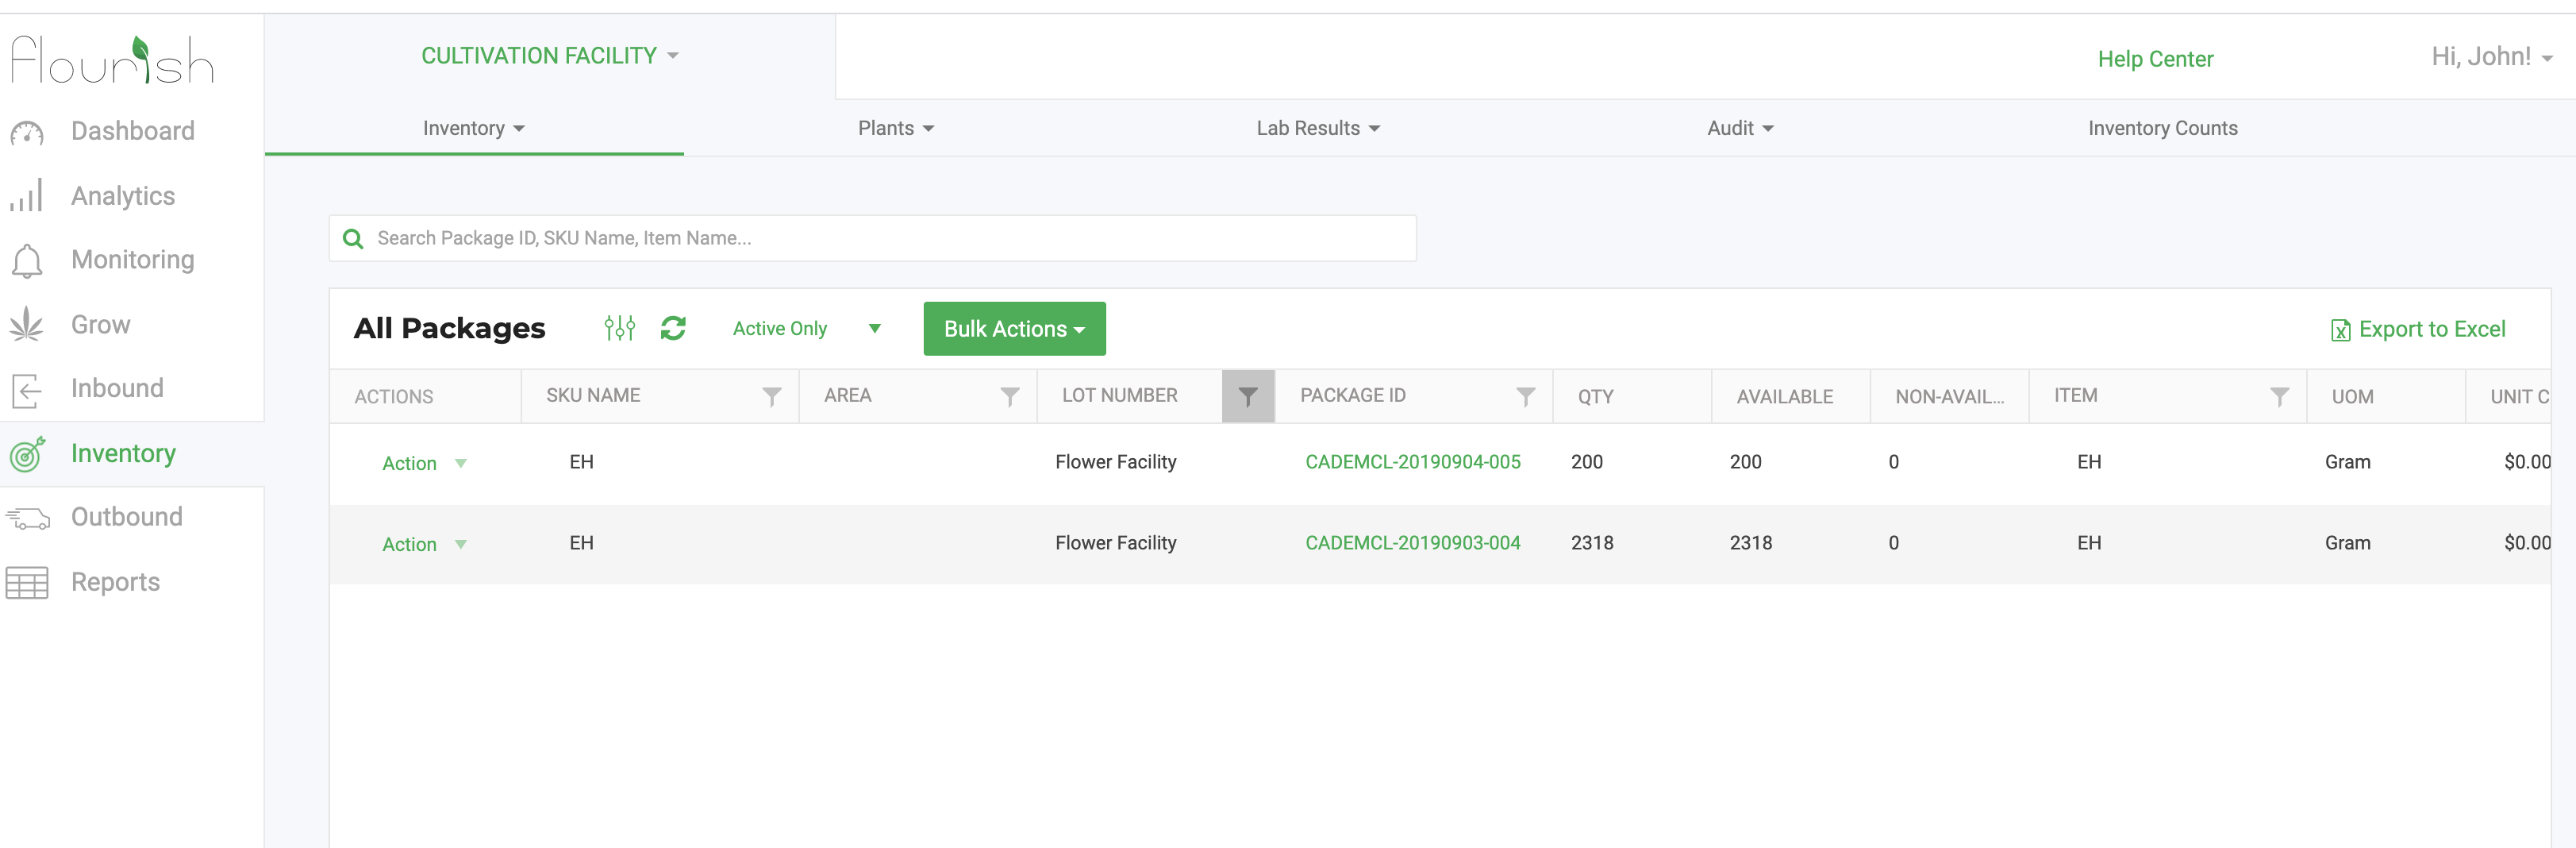Click the Outbound truck icon

pos(27,518)
